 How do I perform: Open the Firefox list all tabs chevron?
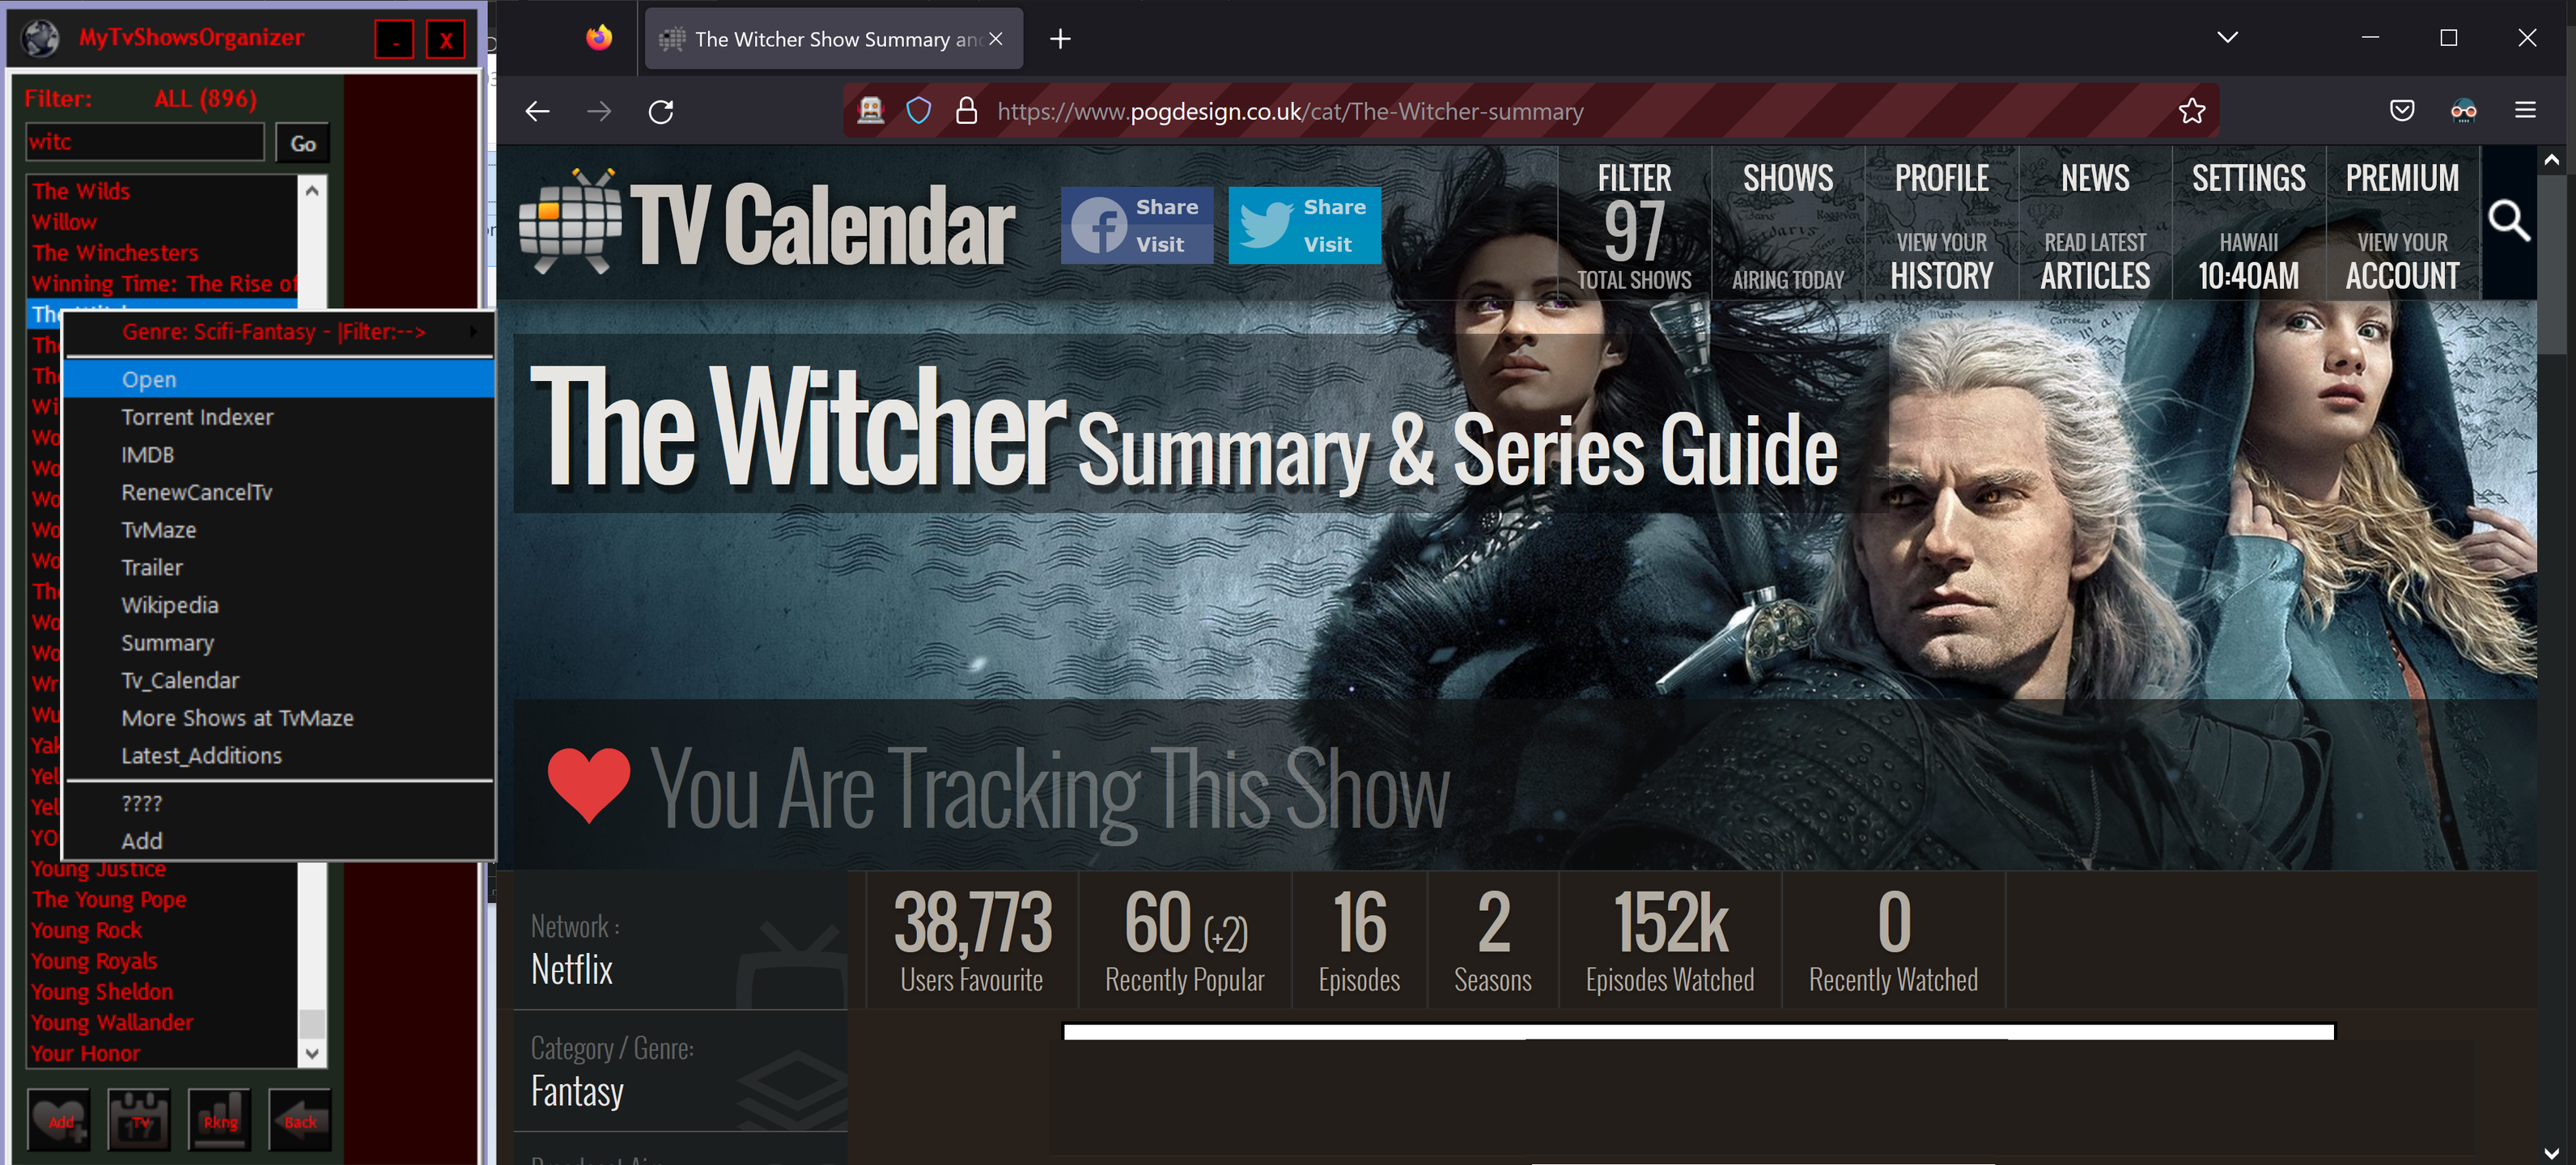pyautogui.click(x=2227, y=38)
